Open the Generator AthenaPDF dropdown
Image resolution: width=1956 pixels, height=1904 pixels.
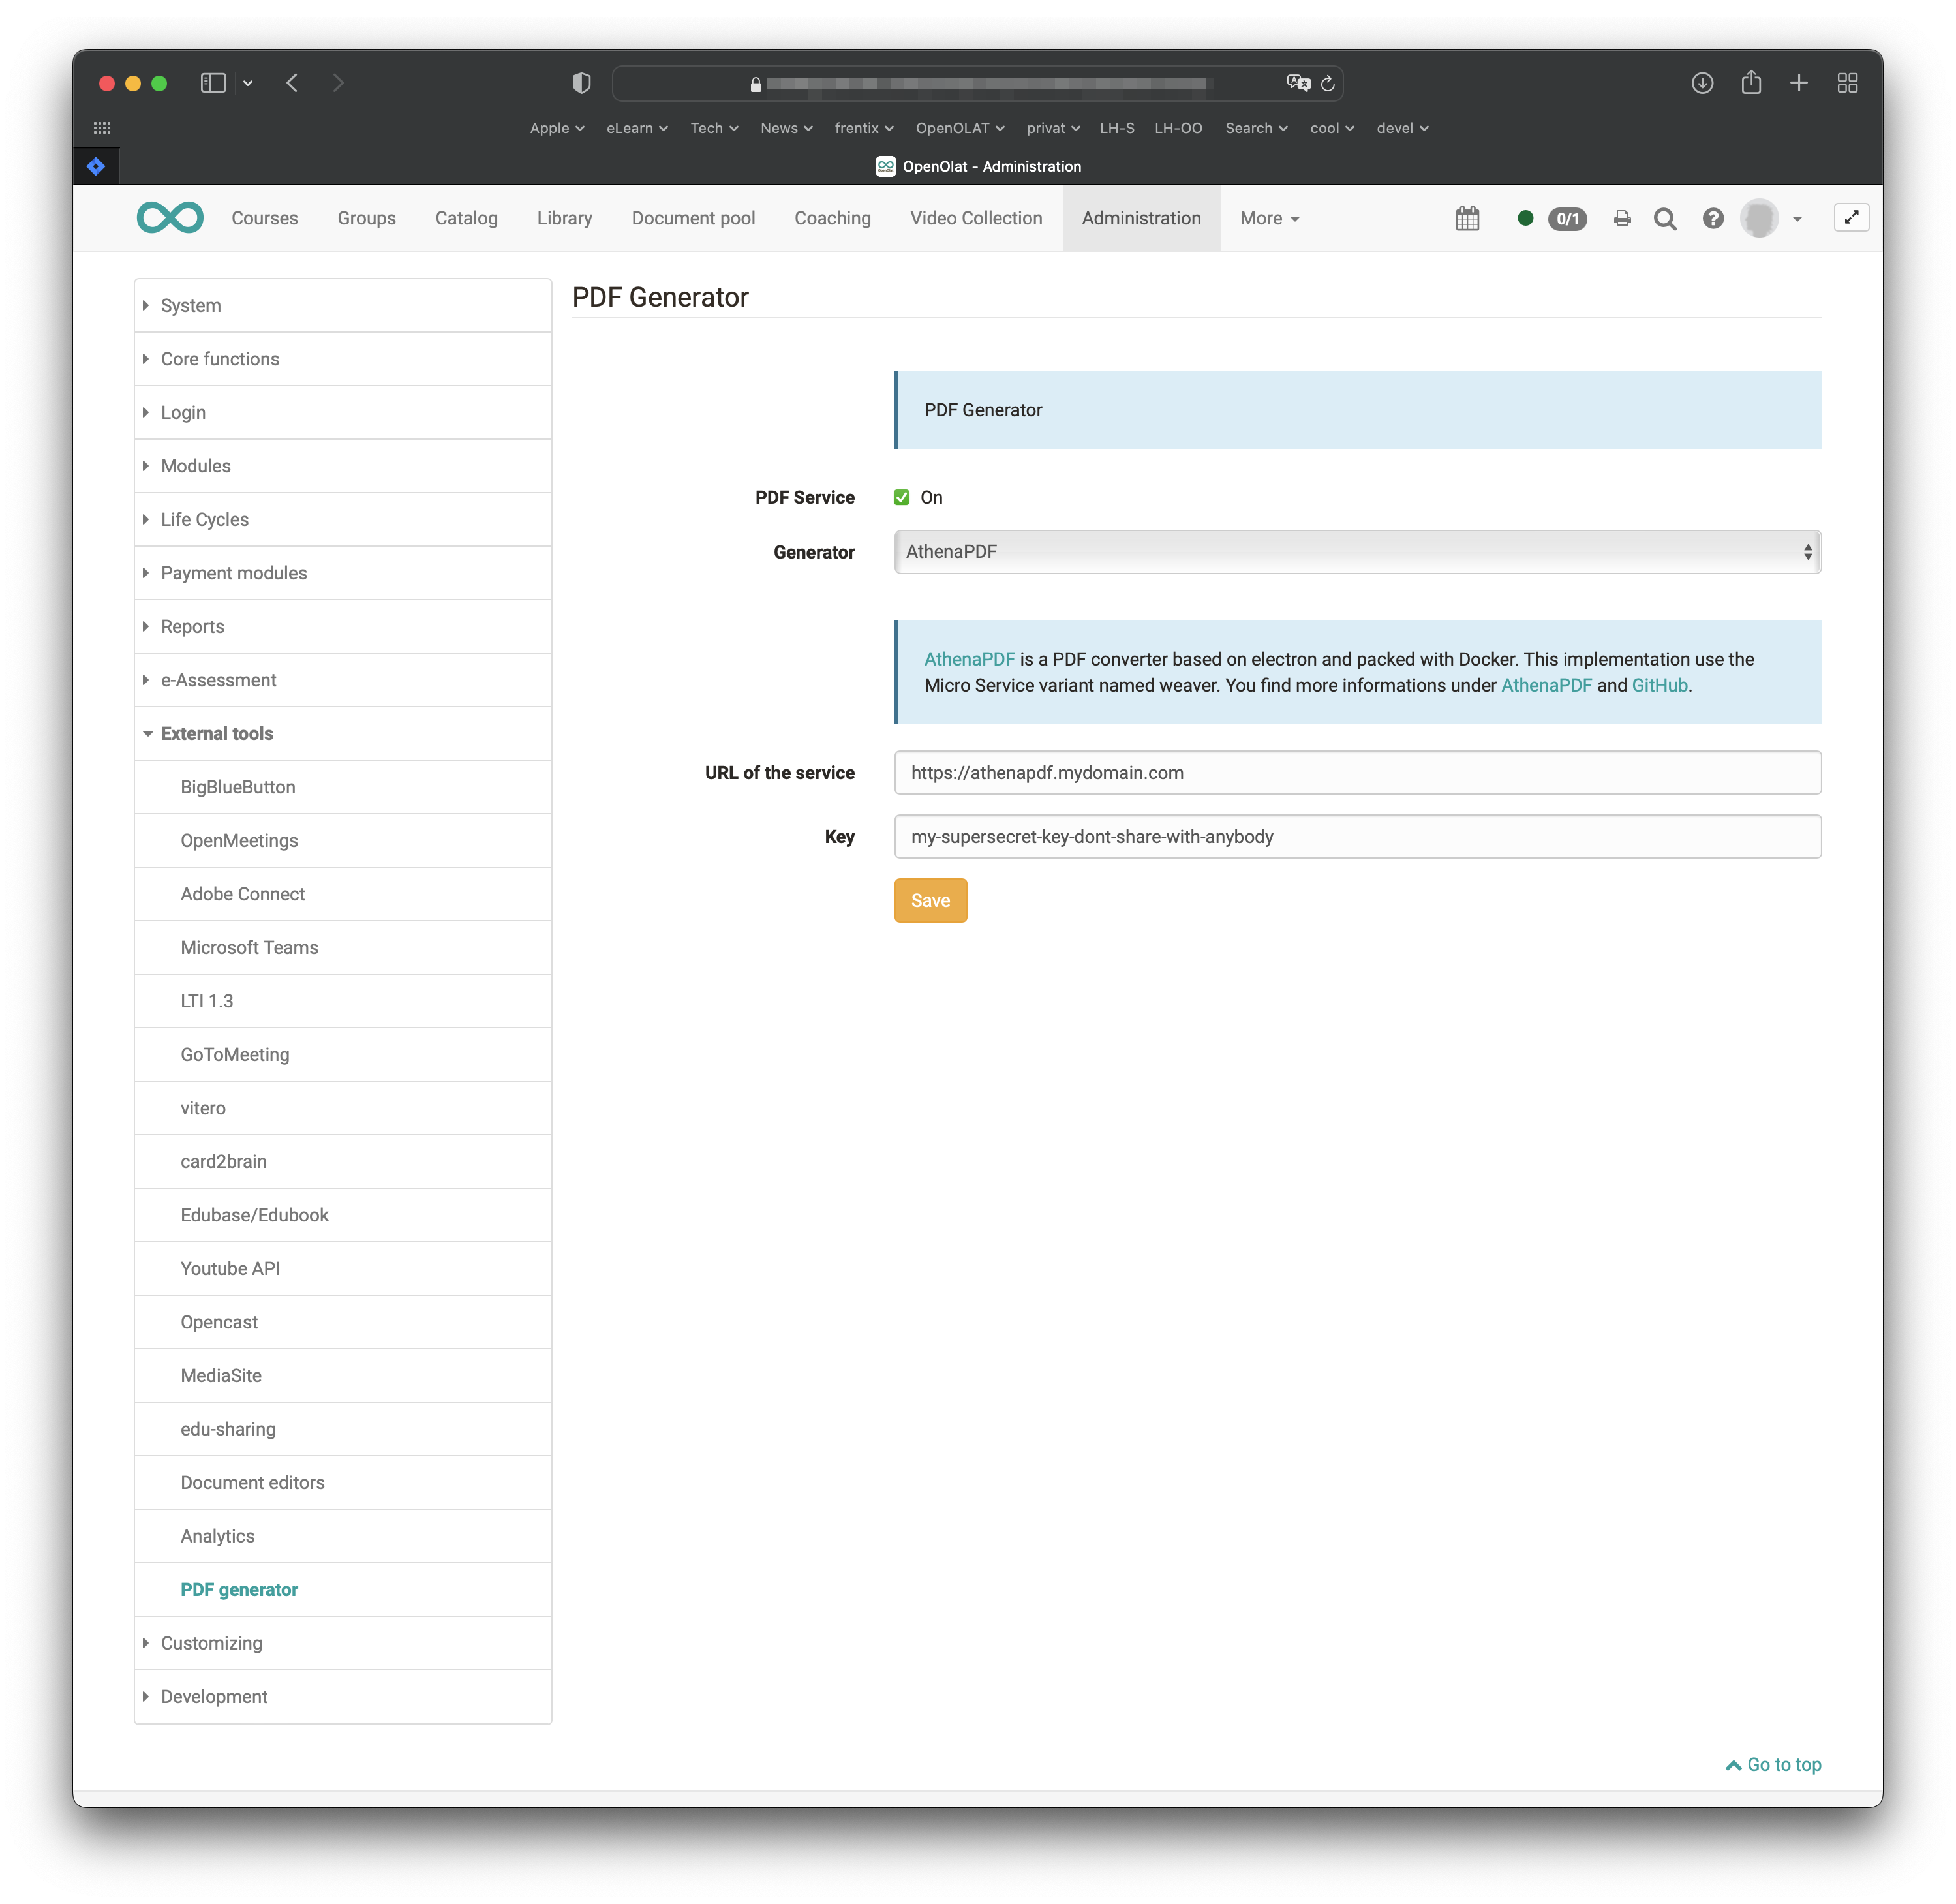pos(1357,552)
